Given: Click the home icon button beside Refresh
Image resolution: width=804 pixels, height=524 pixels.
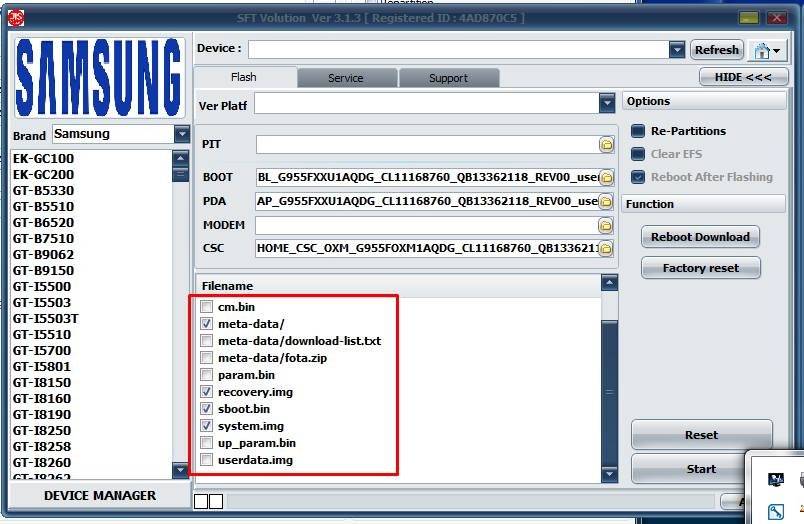Looking at the screenshot, I should pos(767,50).
